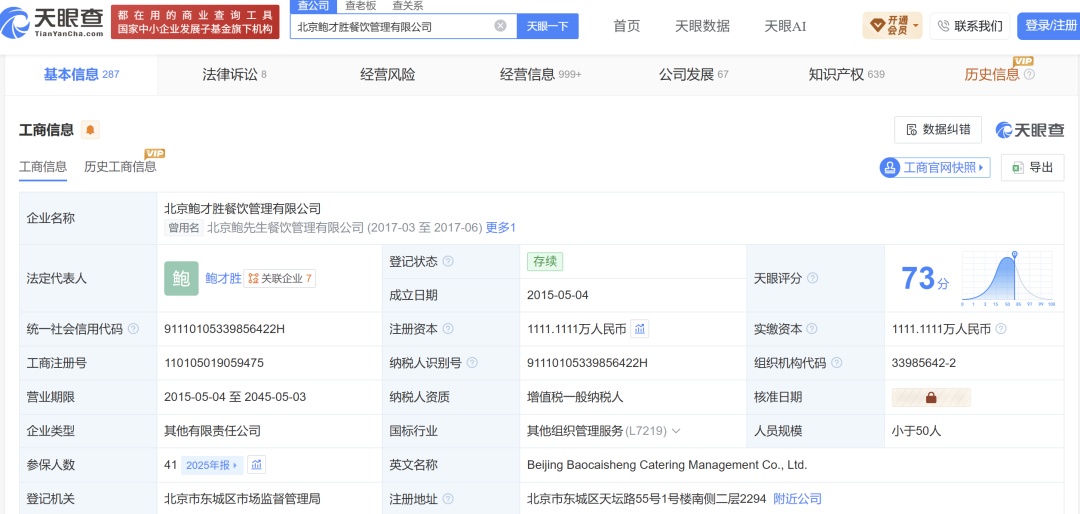Screen dimensions: 1080x514
Task: Select the 公司发展 tab
Action: [694, 74]
